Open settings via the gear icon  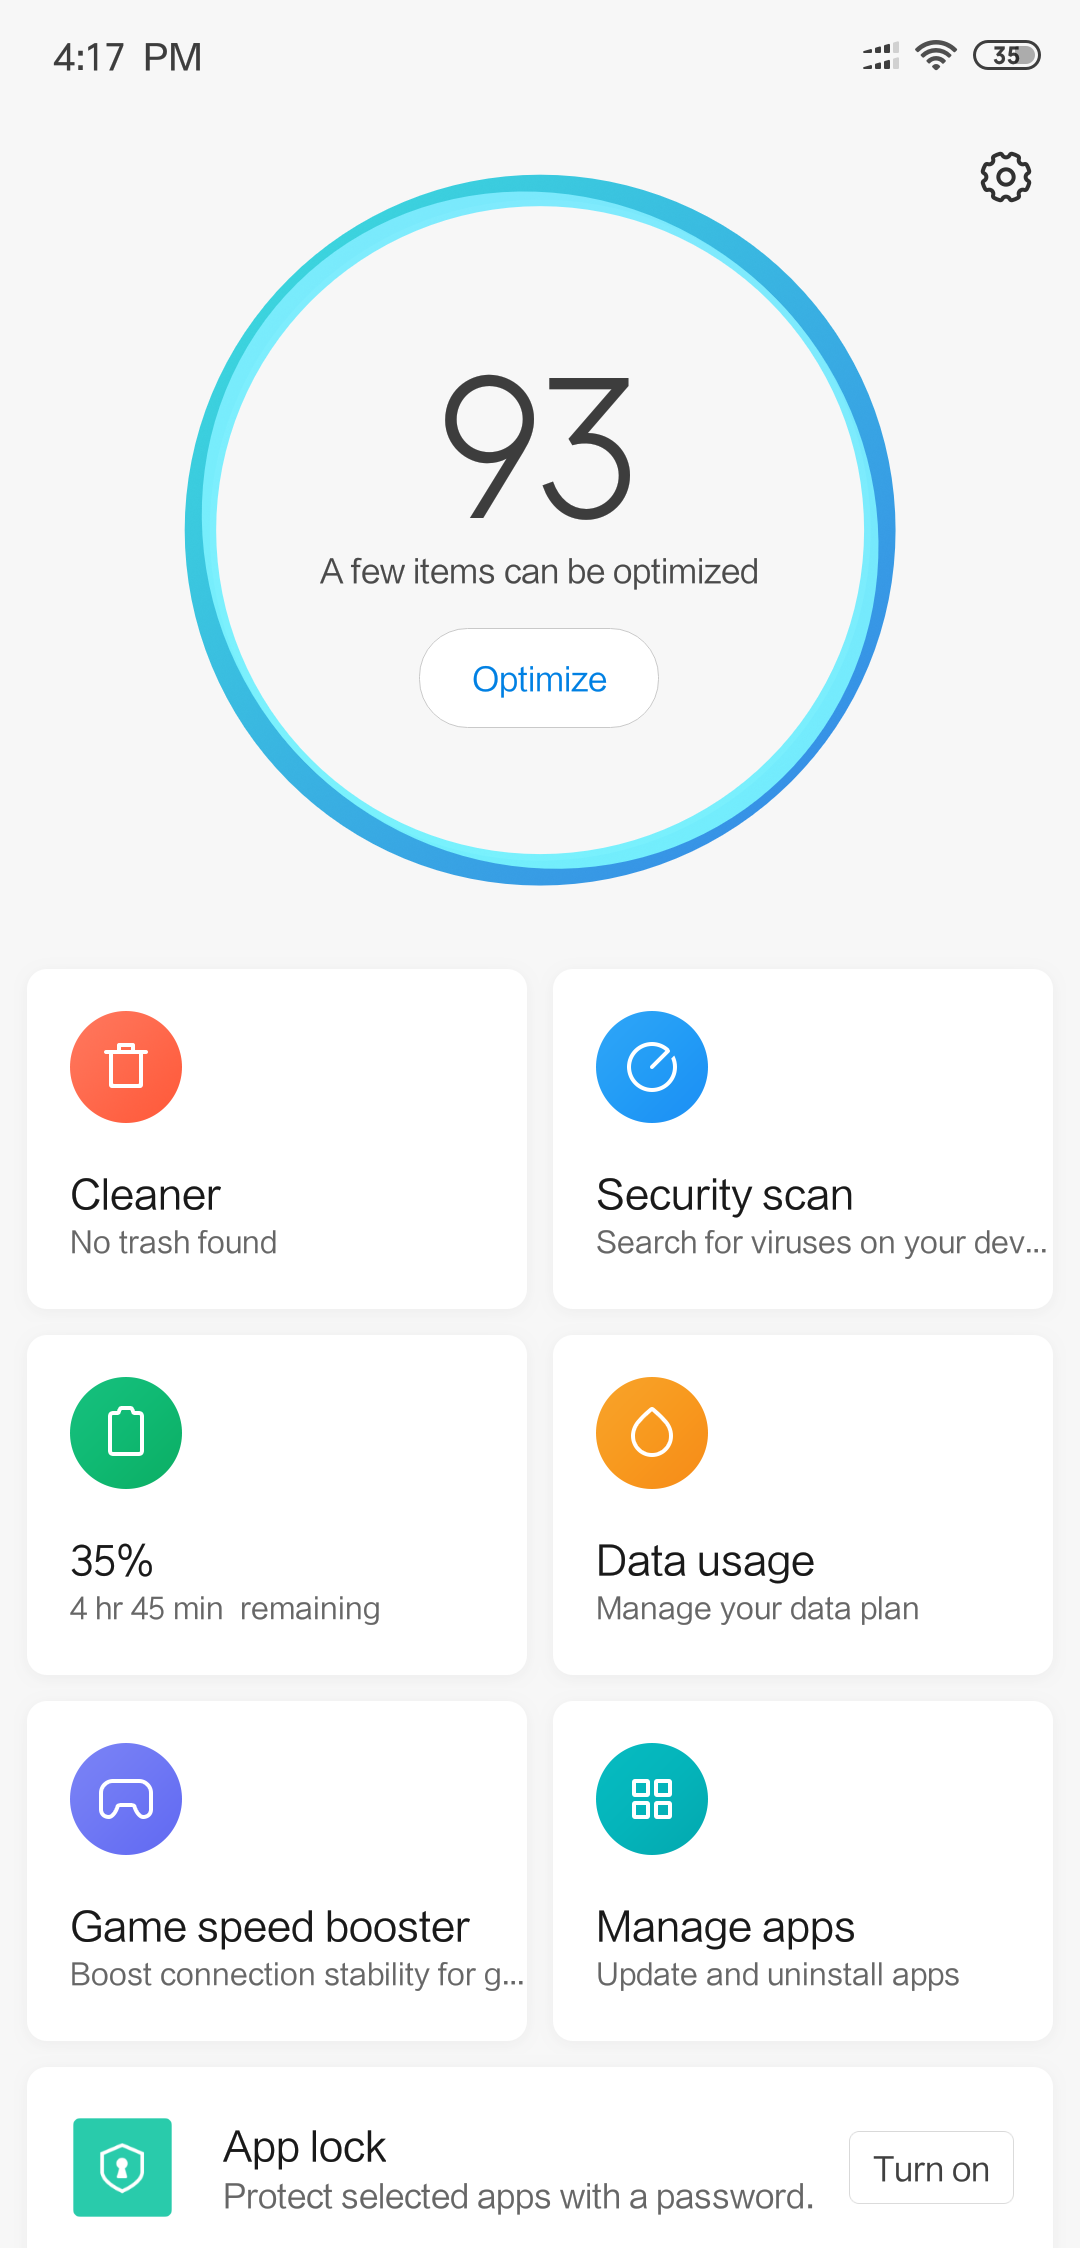[x=1005, y=177]
